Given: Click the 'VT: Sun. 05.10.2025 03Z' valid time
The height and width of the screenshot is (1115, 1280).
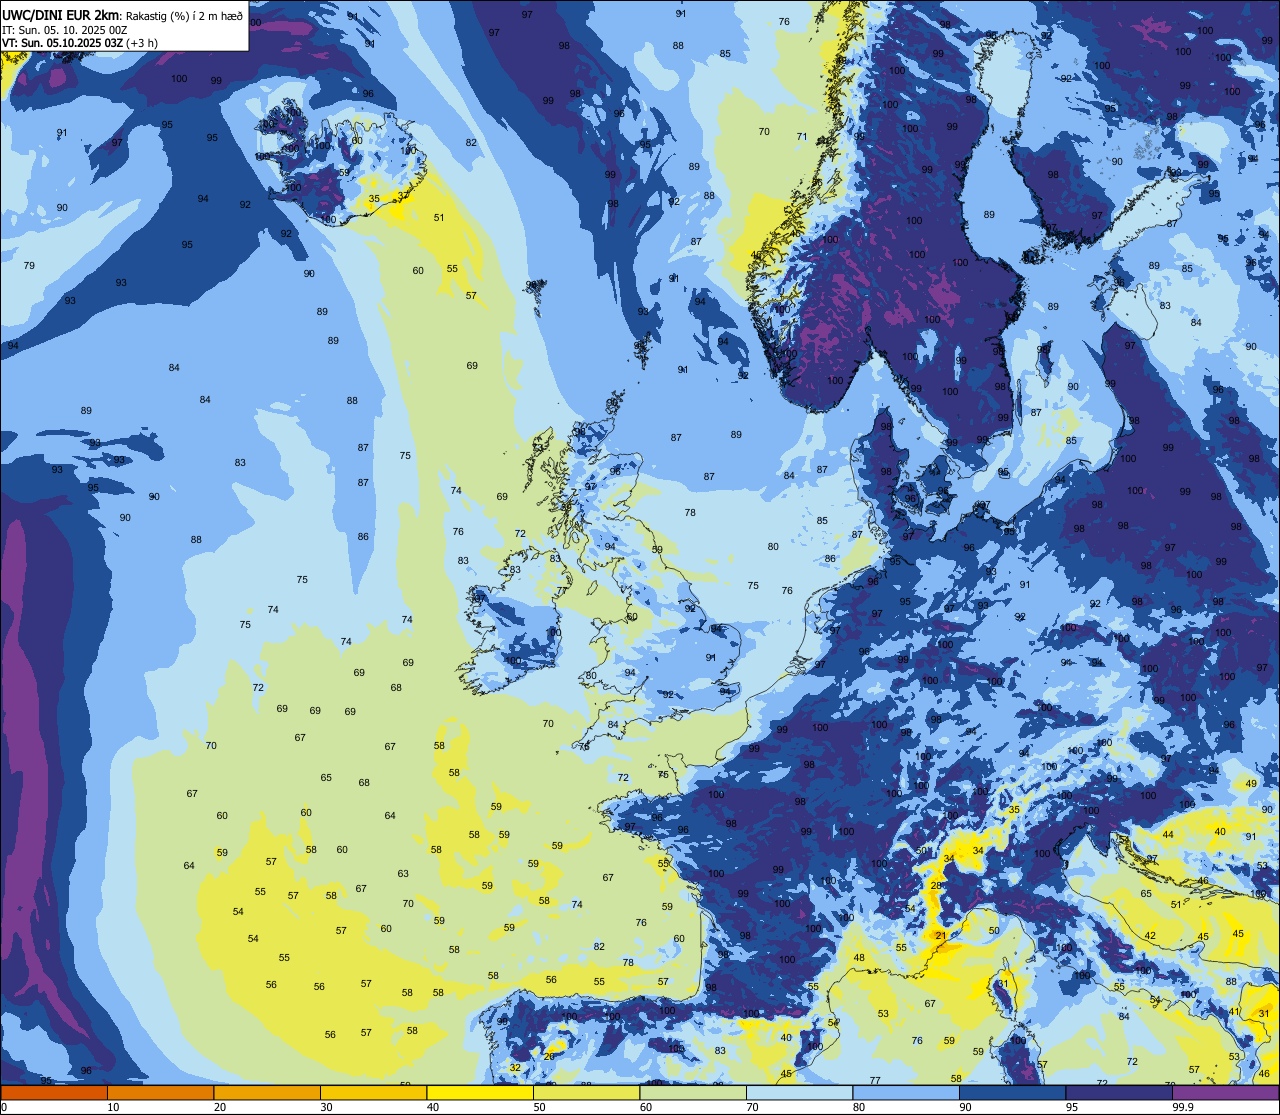Looking at the screenshot, I should [62, 43].
